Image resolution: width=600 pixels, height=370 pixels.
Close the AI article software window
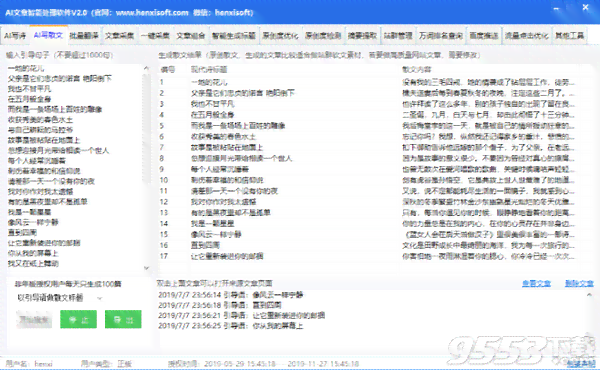pos(585,7)
